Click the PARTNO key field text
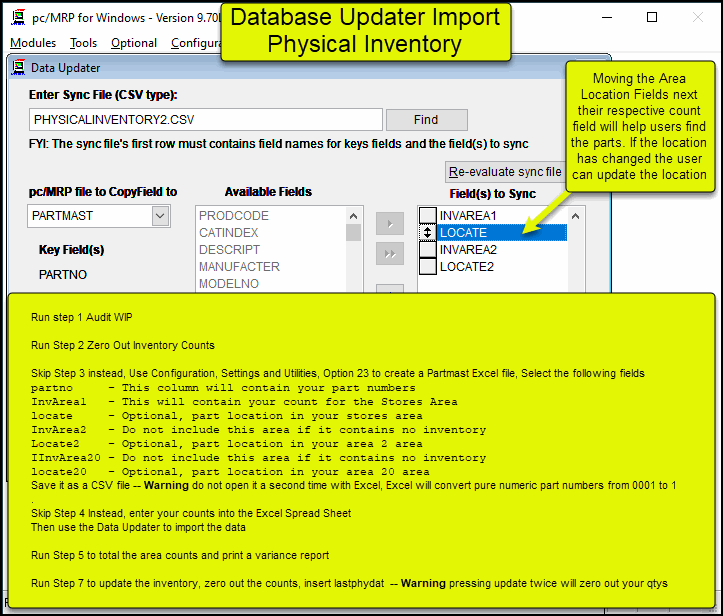The image size is (723, 616). (63, 275)
